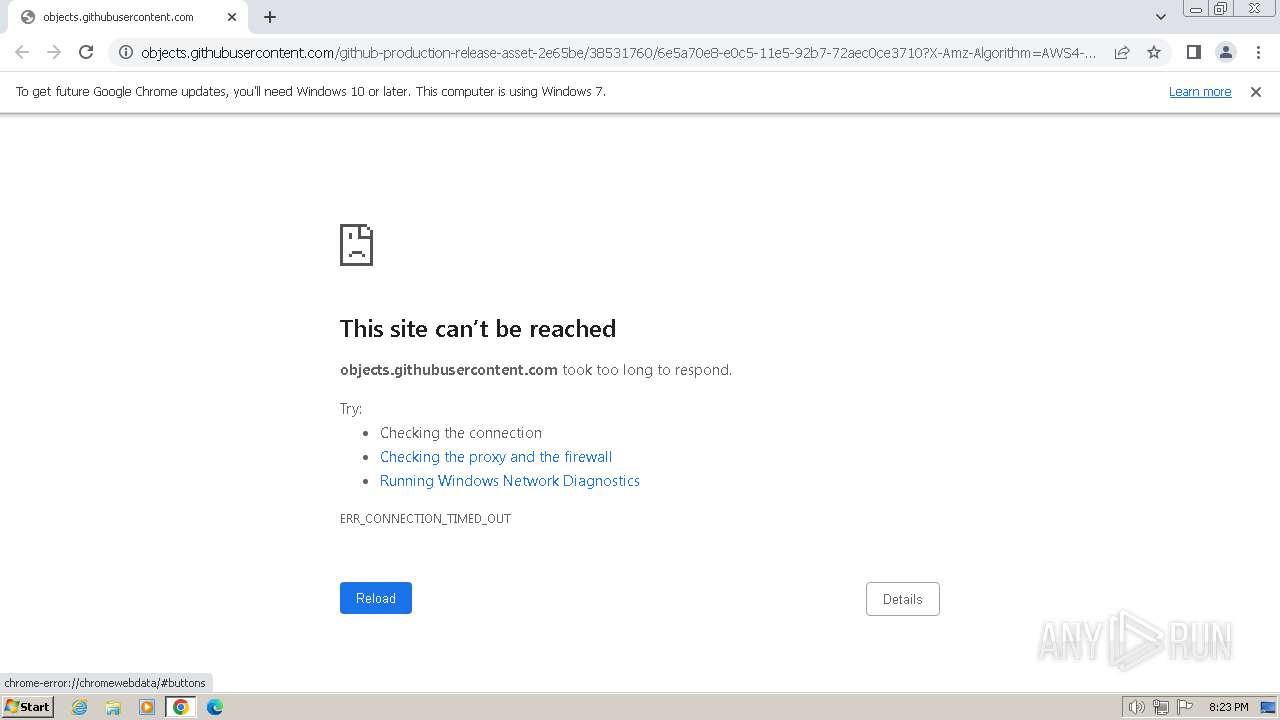
Task: Open the Learn more link
Action: coord(1200,92)
